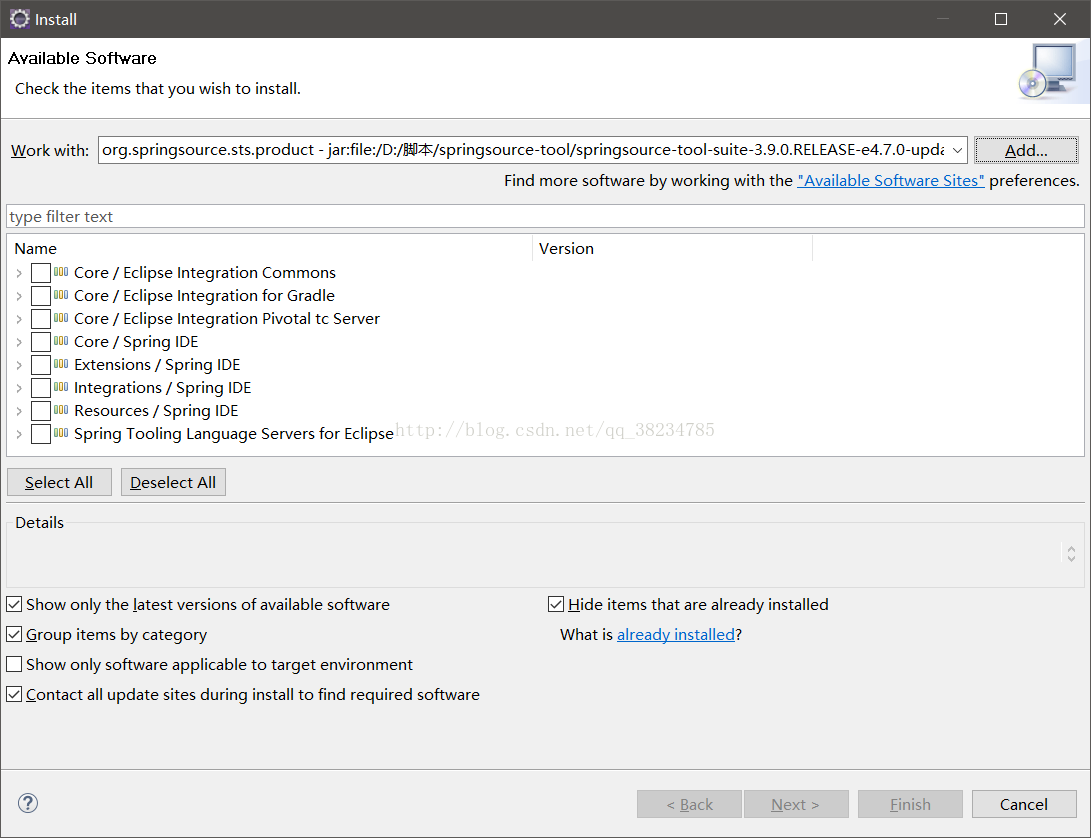This screenshot has height=838, width=1091.
Task: Maximize the Install window
Action: pyautogui.click(x=1001, y=19)
